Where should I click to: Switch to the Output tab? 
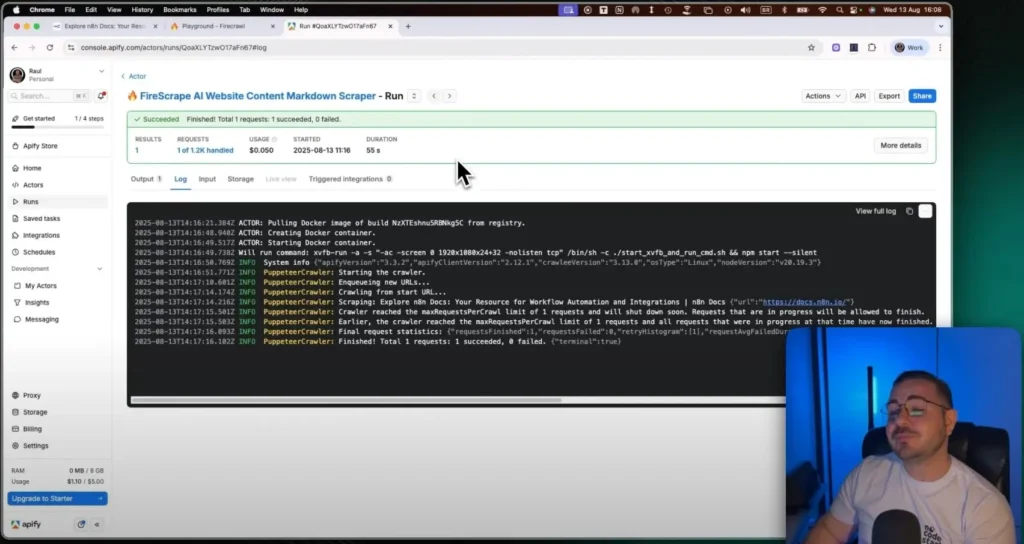(x=146, y=179)
